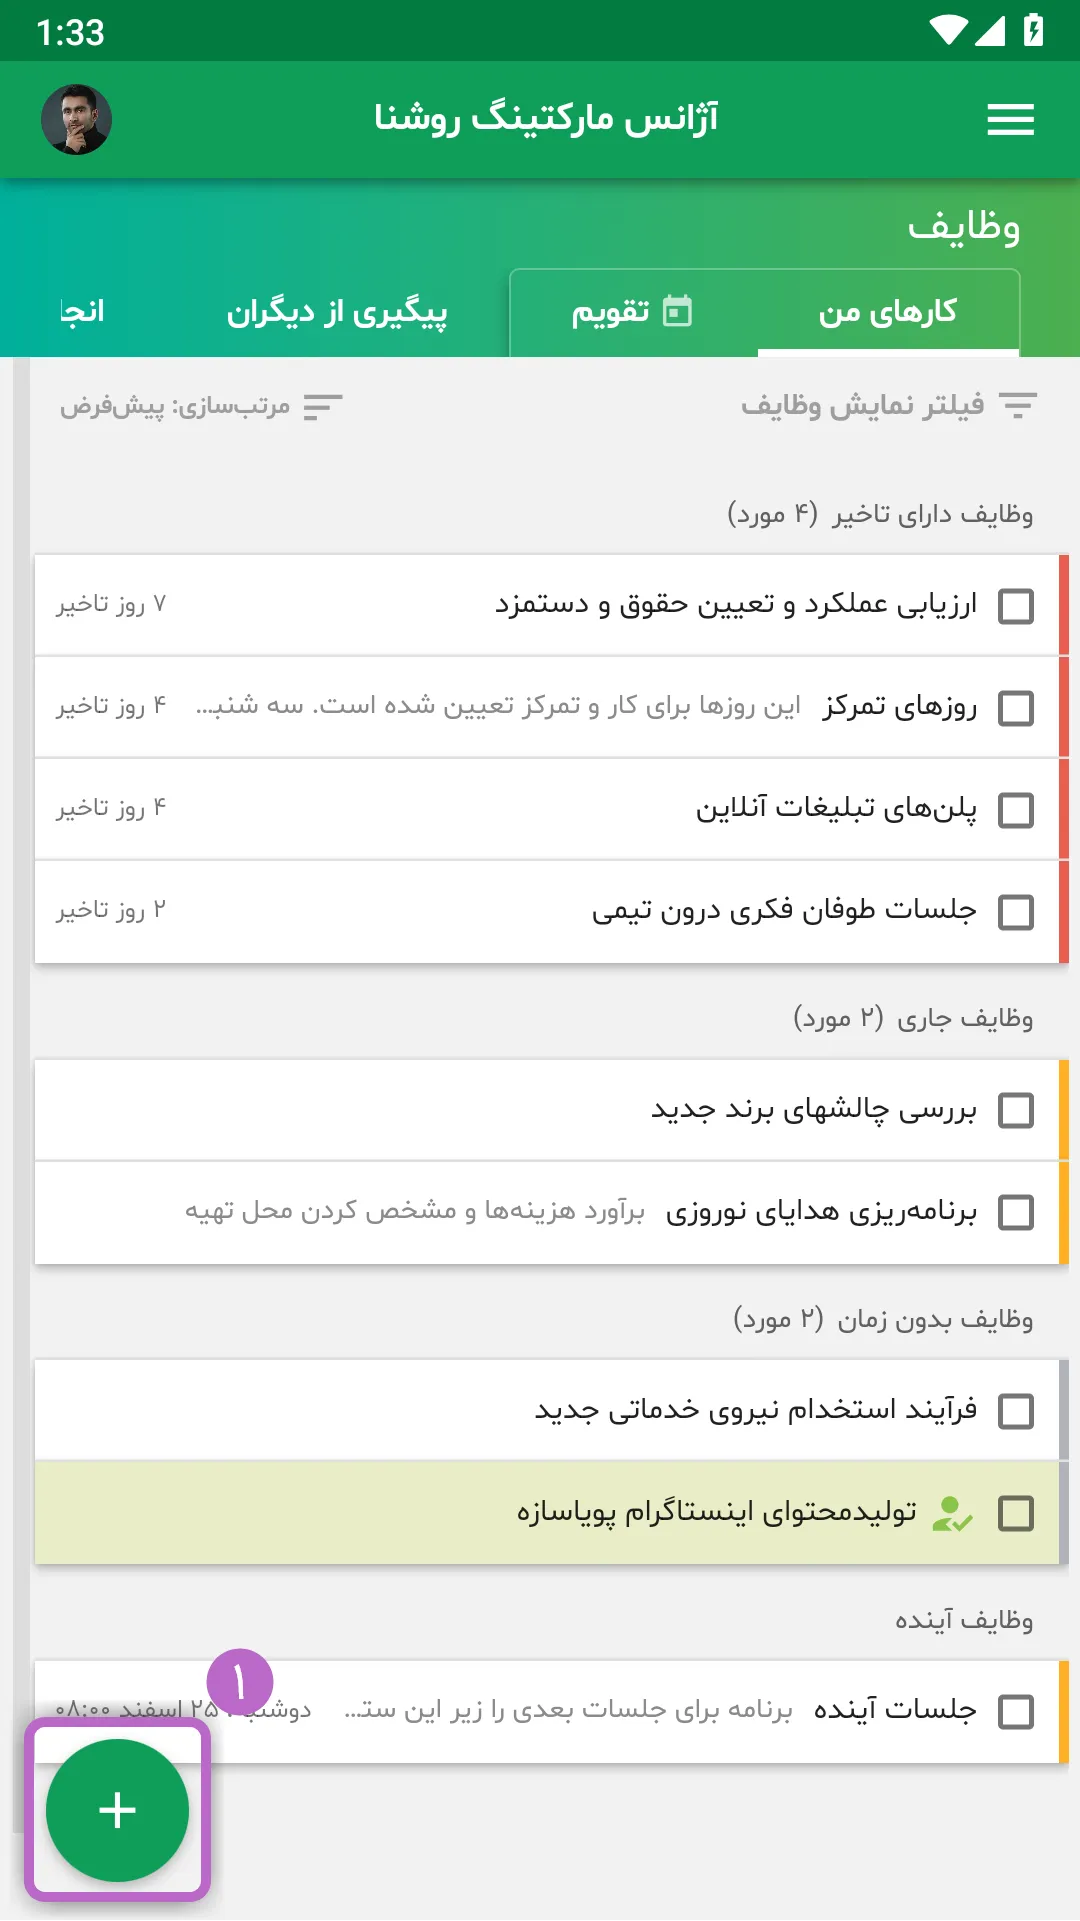This screenshot has height=1921, width=1080.
Task: Switch to the پیگیری از دیگران tab
Action: click(337, 312)
